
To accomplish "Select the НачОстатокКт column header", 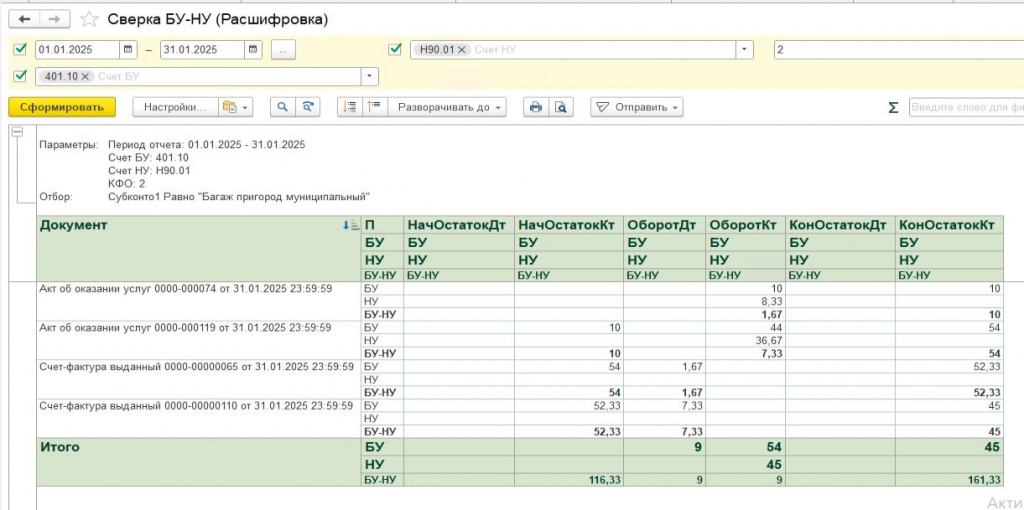I will pos(566,226).
